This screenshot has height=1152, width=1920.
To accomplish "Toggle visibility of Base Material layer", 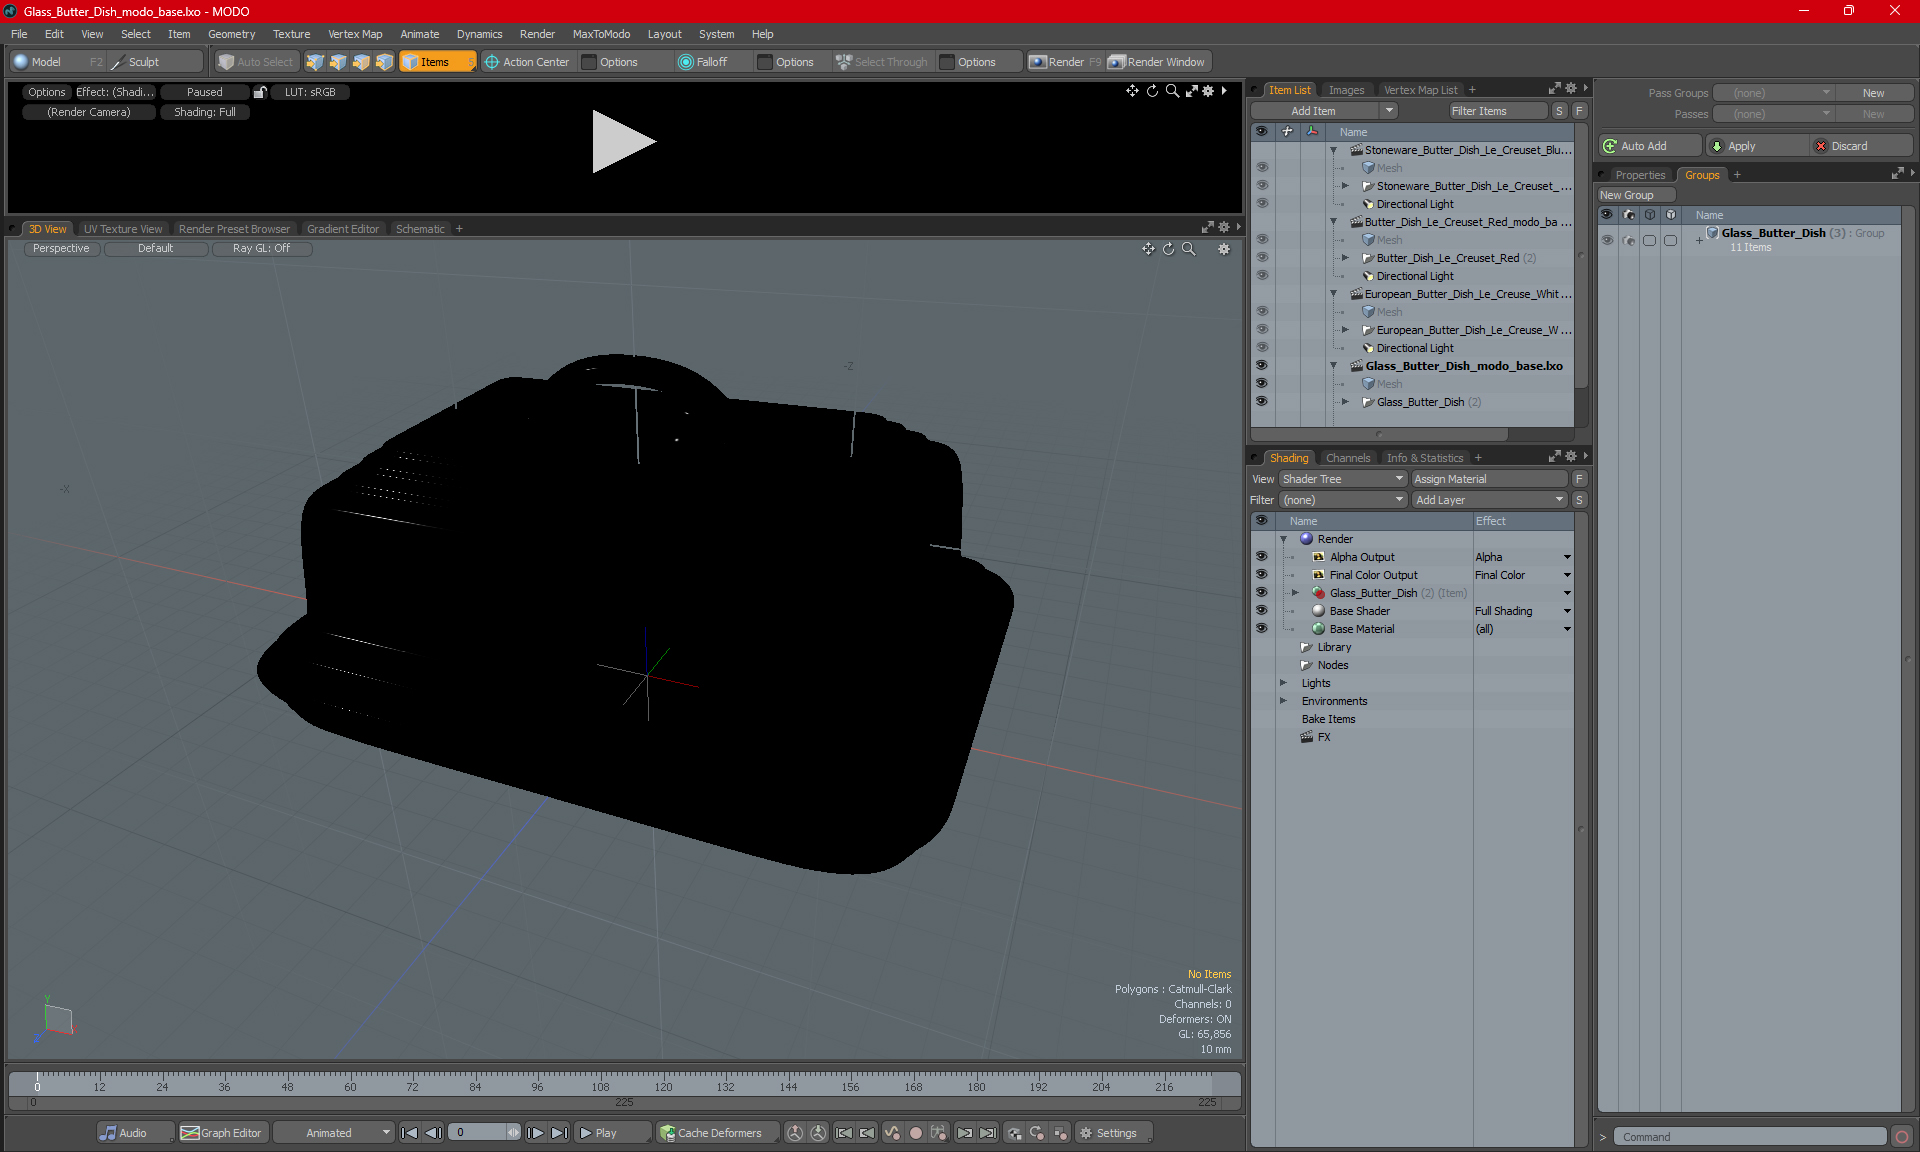I will (1261, 629).
